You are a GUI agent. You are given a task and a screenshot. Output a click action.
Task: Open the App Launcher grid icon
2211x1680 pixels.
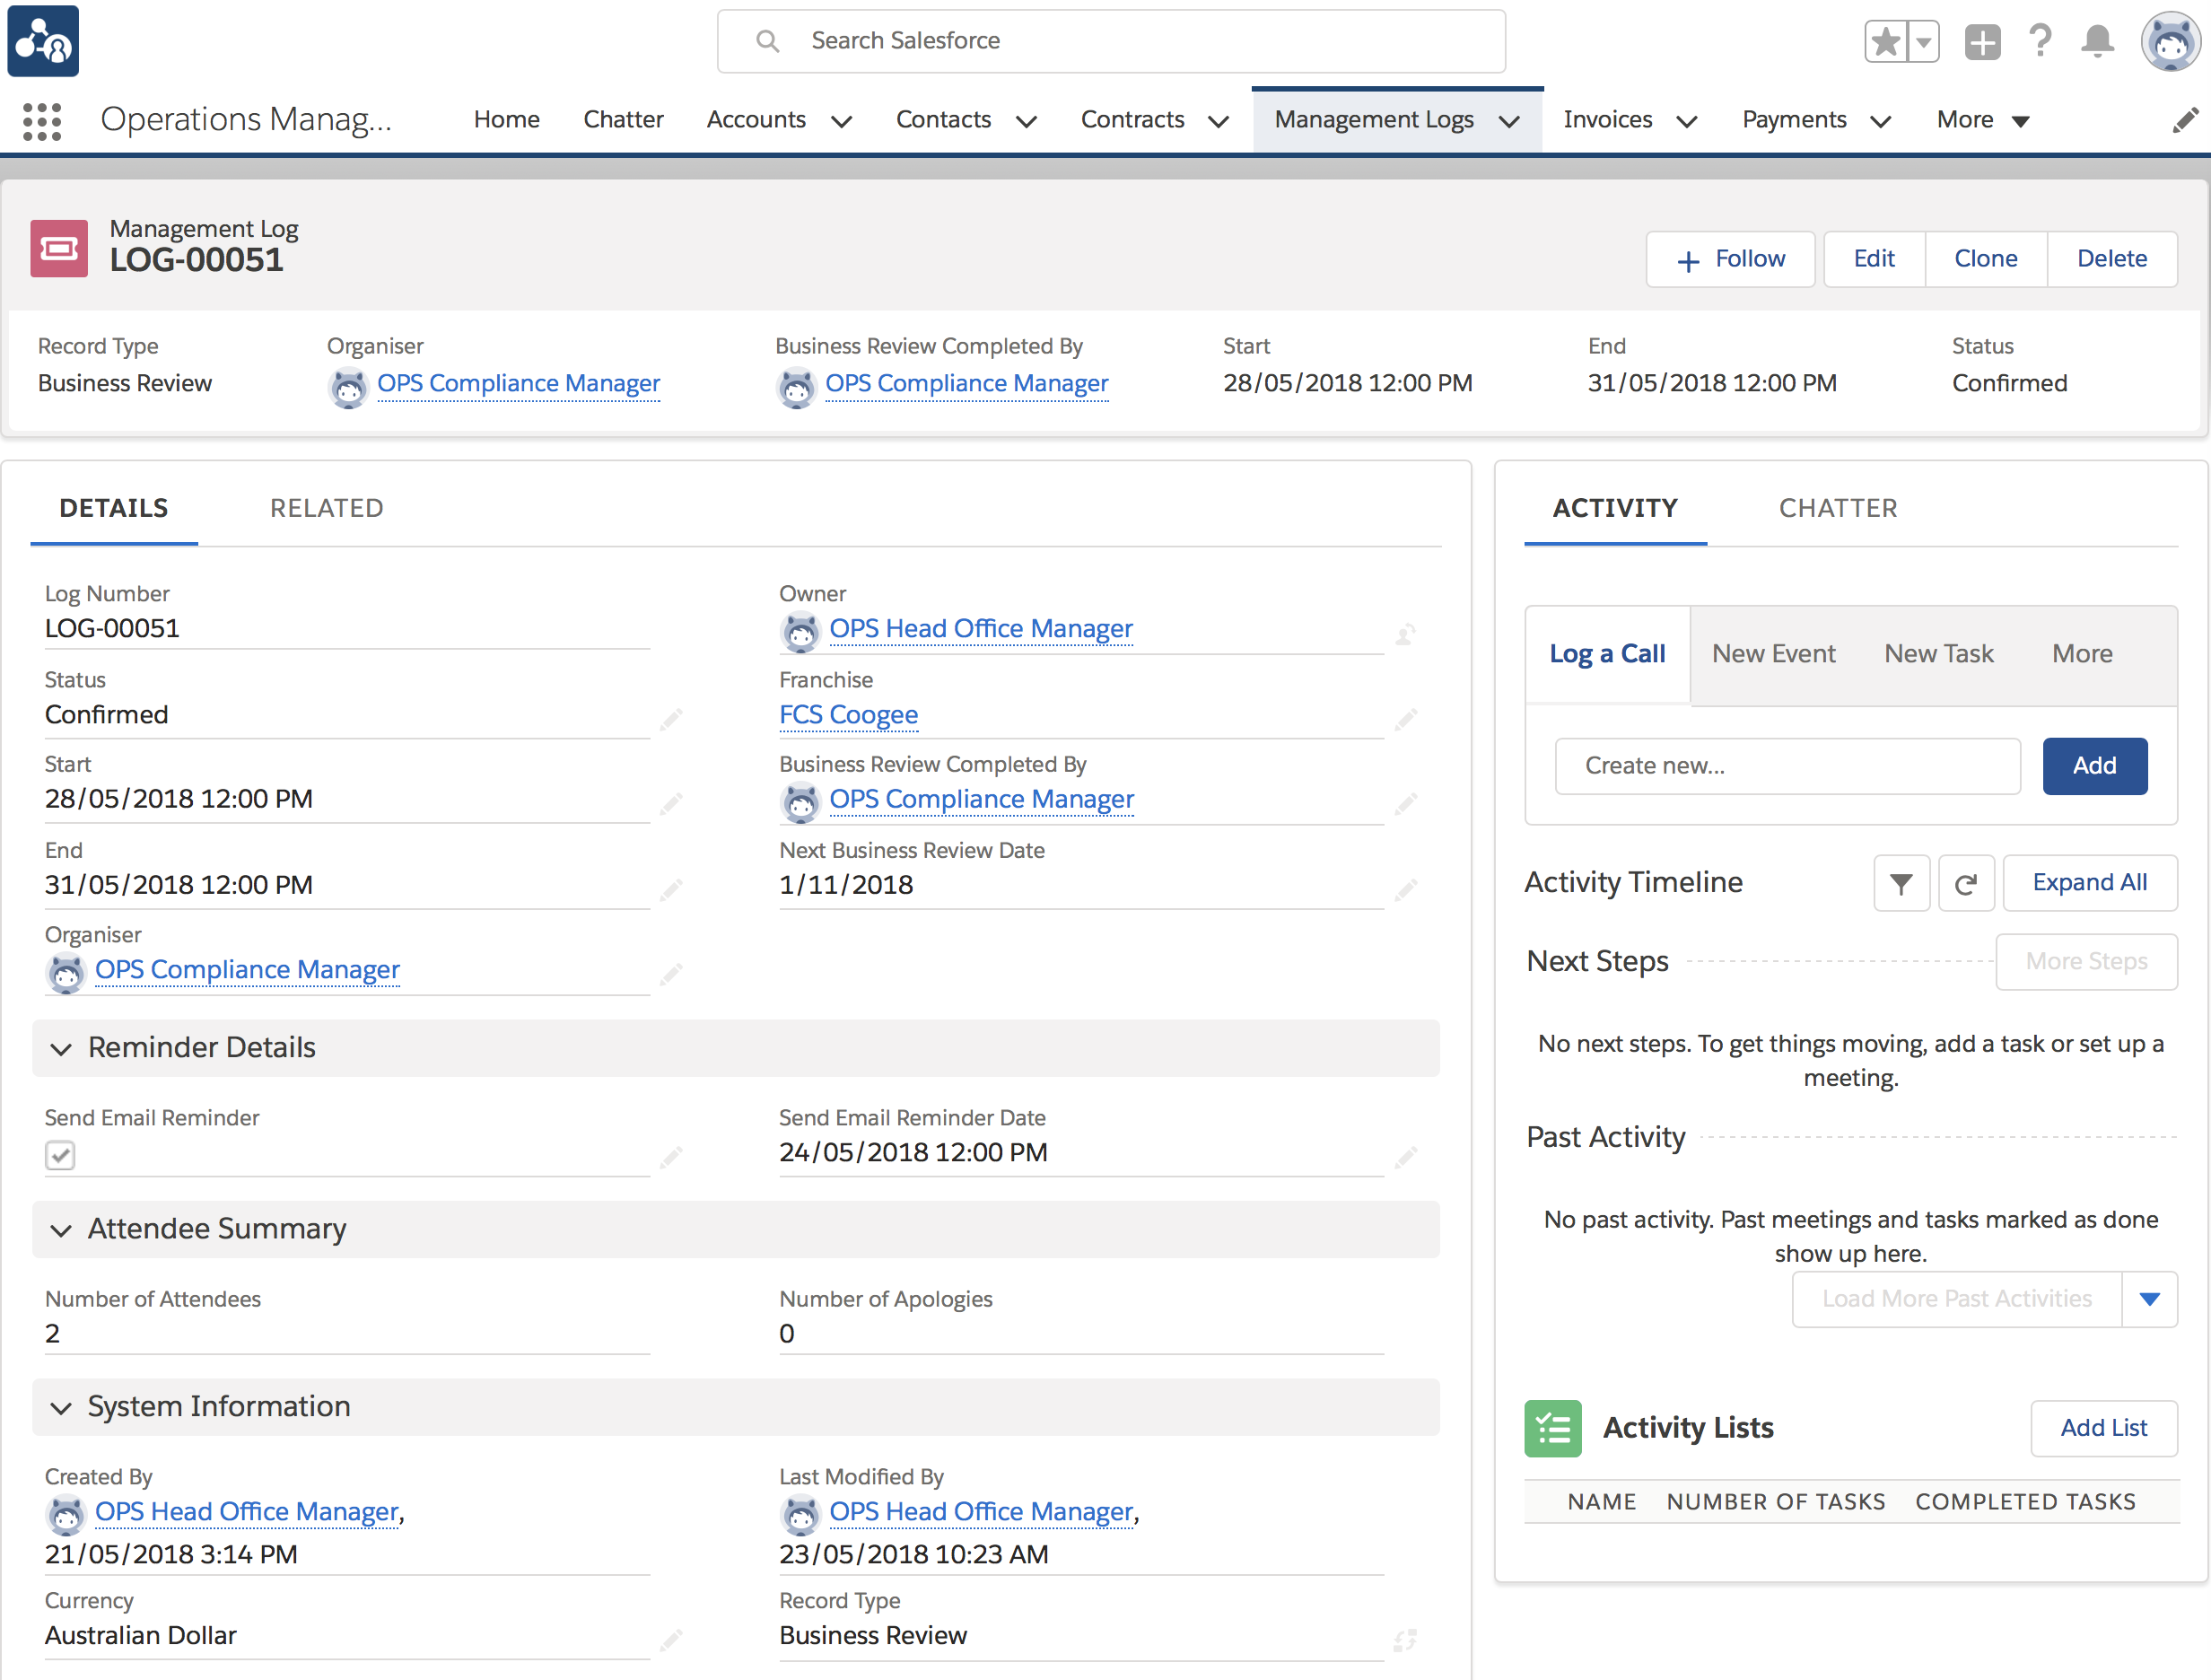pyautogui.click(x=42, y=121)
